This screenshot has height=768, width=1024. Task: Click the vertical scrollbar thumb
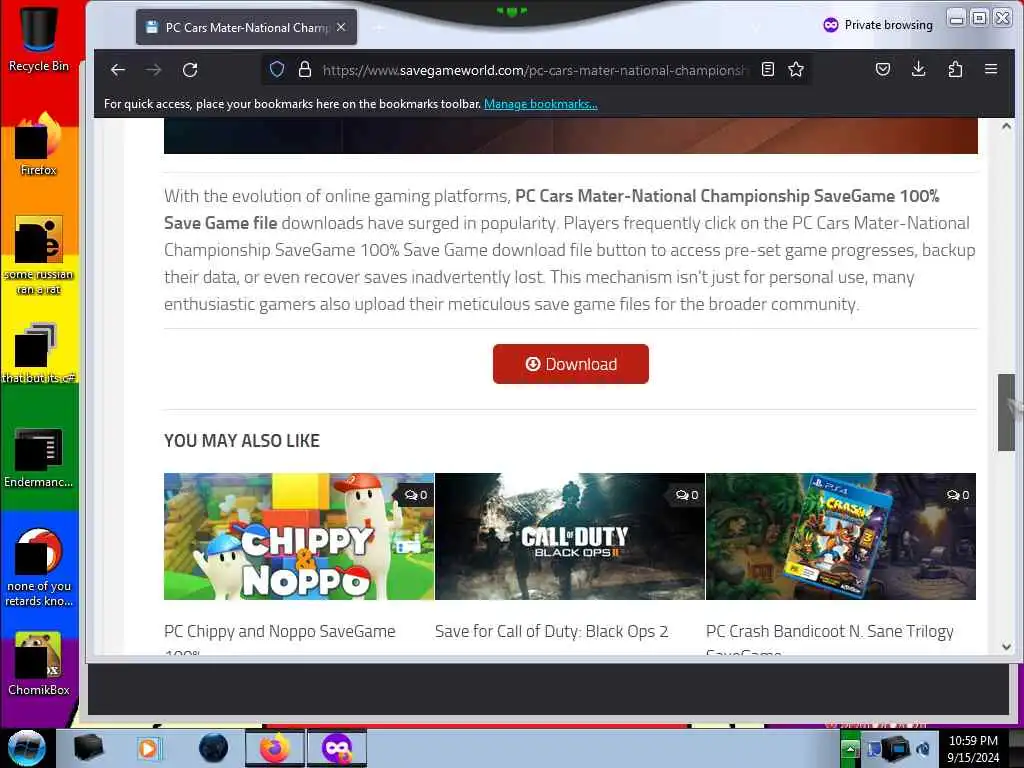tap(1006, 412)
